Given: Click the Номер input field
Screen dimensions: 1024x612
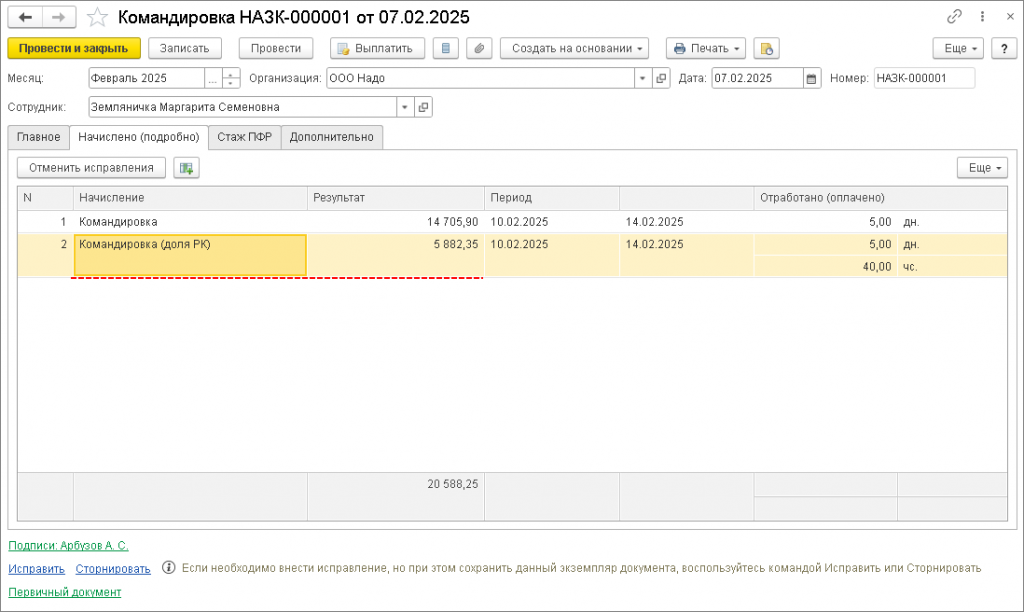Looking at the screenshot, I should 924,78.
